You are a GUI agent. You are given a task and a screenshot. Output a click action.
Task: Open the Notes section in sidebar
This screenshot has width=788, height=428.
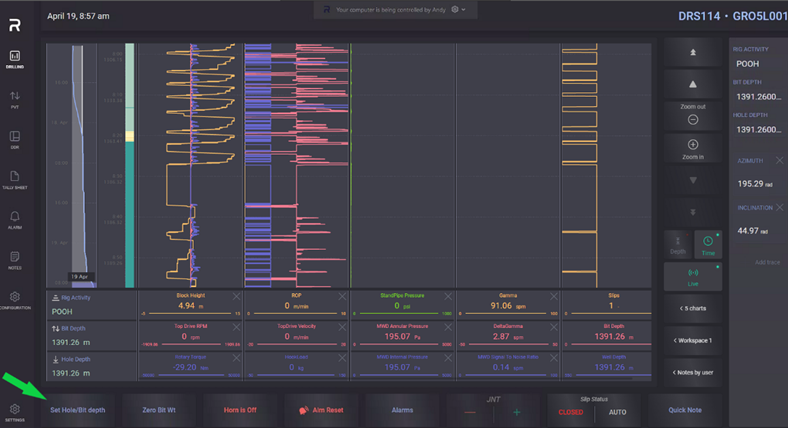tap(15, 259)
